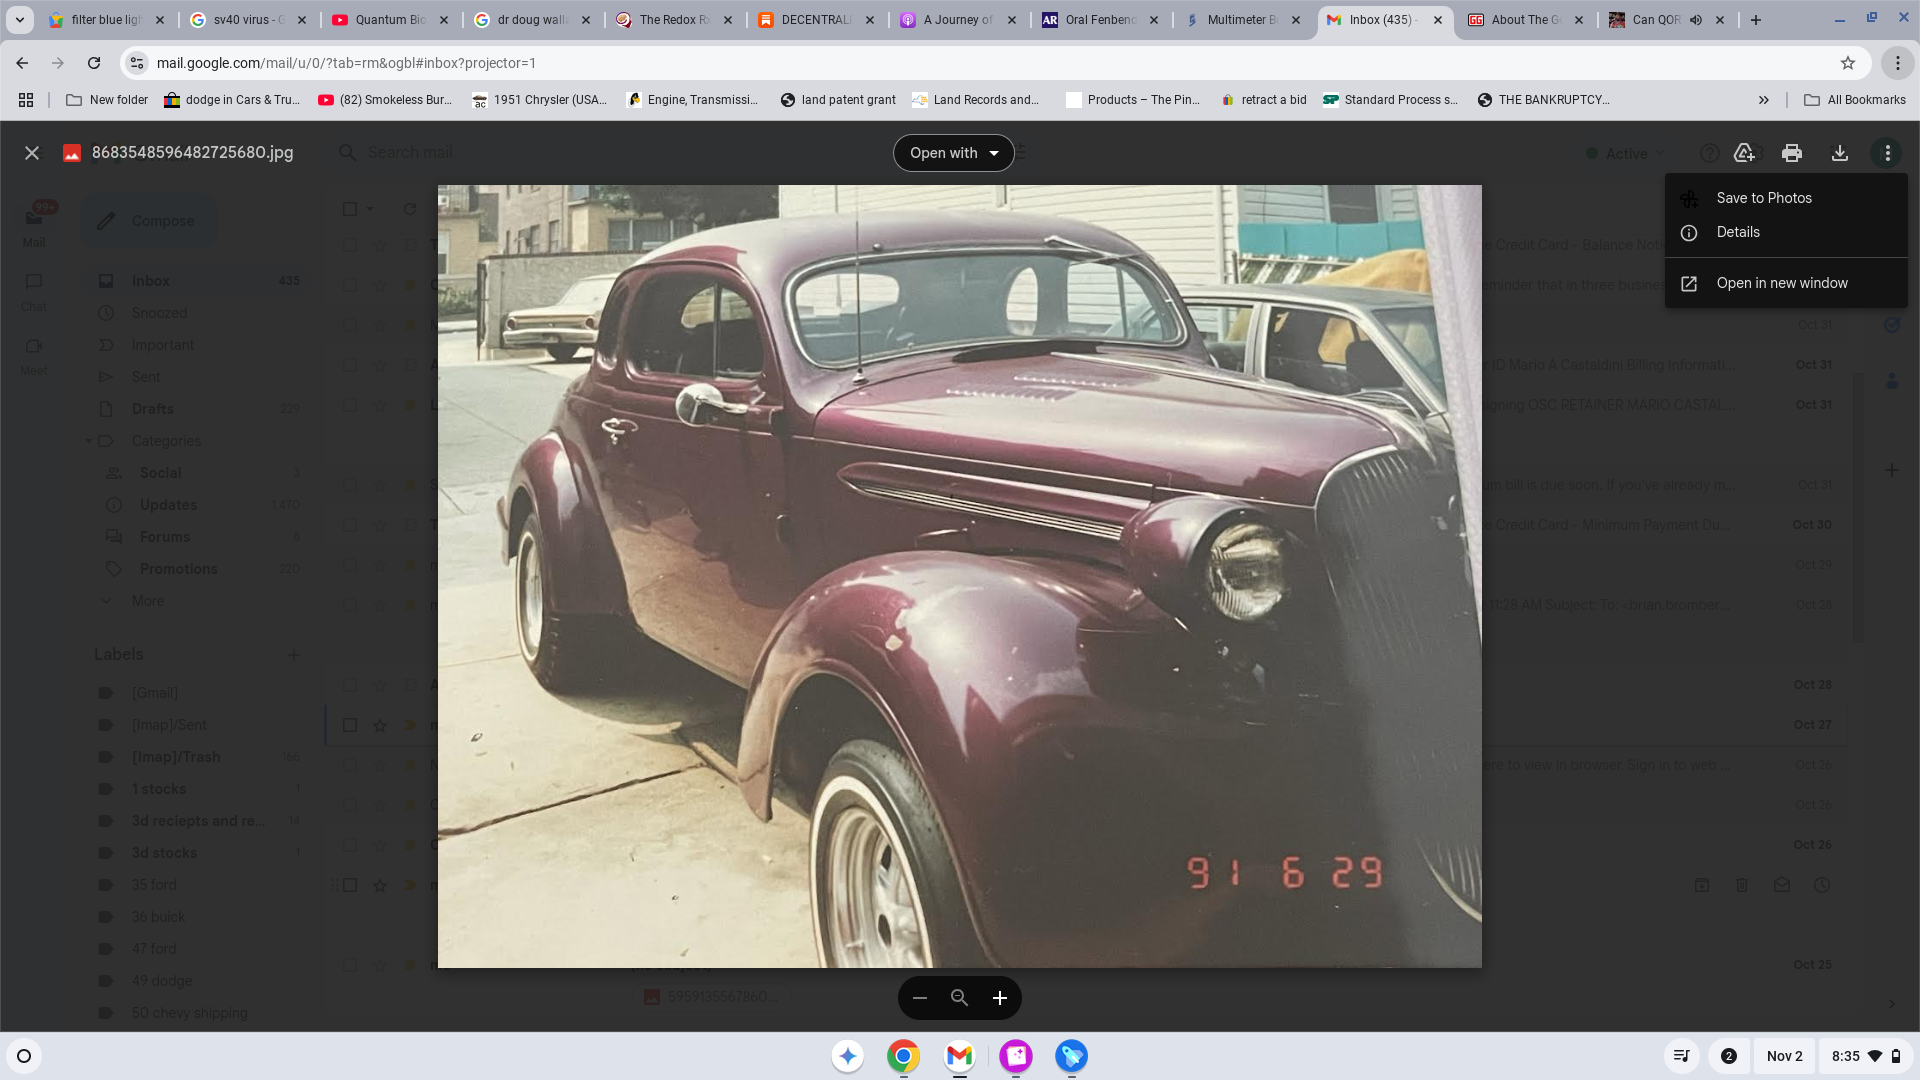Image resolution: width=1920 pixels, height=1080 pixels.
Task: Open Chrome three-dot menu
Action: pyautogui.click(x=1897, y=63)
